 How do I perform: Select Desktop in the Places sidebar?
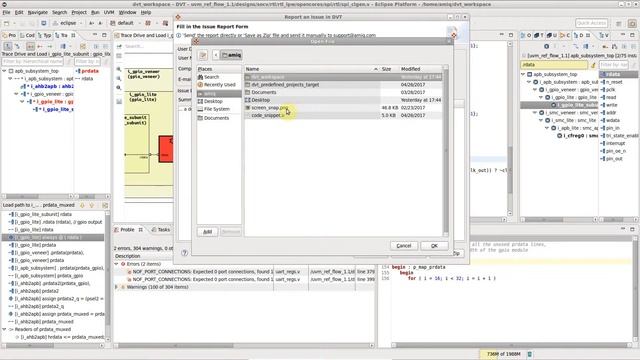pos(213,101)
